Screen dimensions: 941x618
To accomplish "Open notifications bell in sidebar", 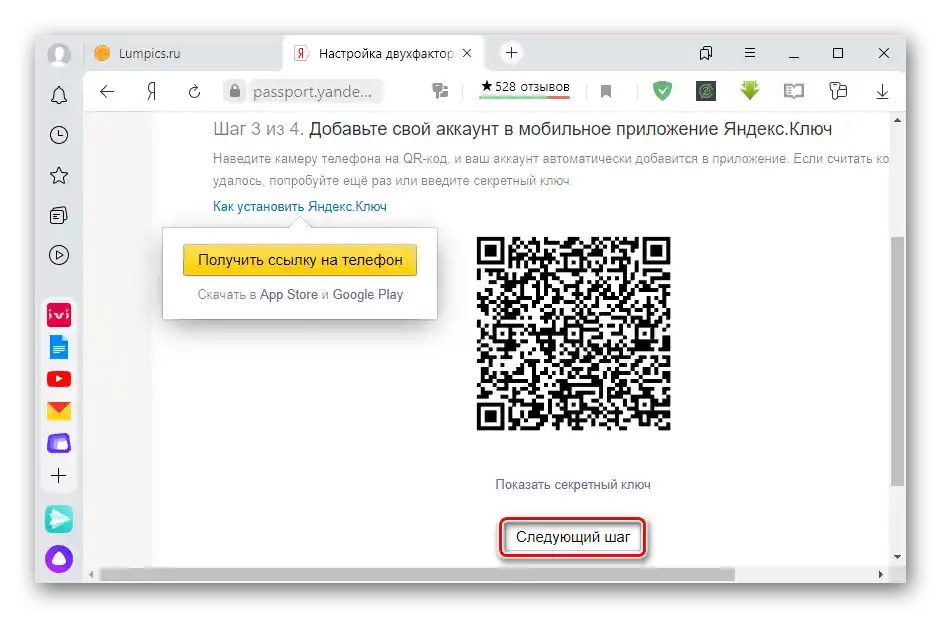I will (x=59, y=95).
